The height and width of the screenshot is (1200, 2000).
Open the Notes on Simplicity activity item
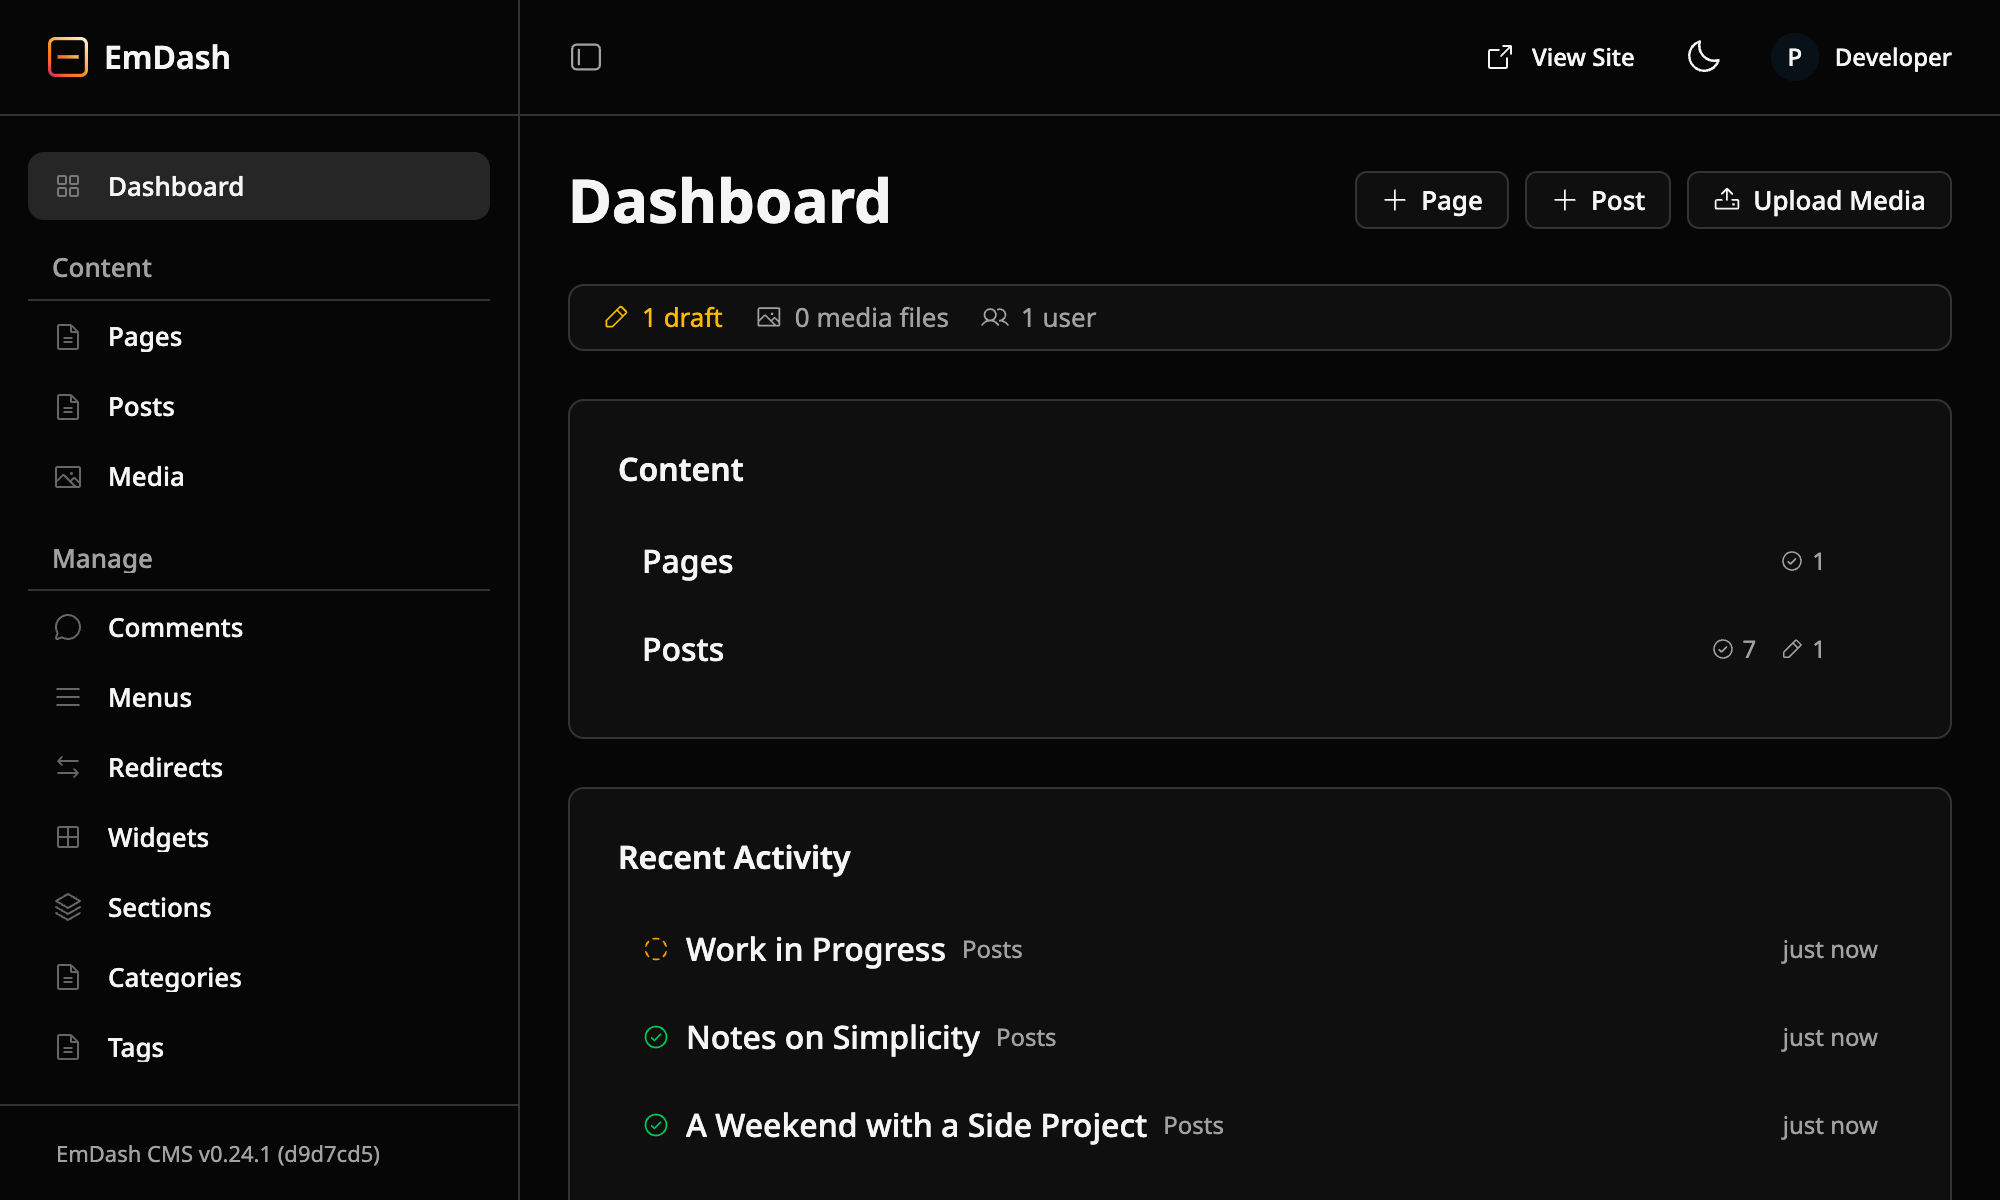1259,1037
